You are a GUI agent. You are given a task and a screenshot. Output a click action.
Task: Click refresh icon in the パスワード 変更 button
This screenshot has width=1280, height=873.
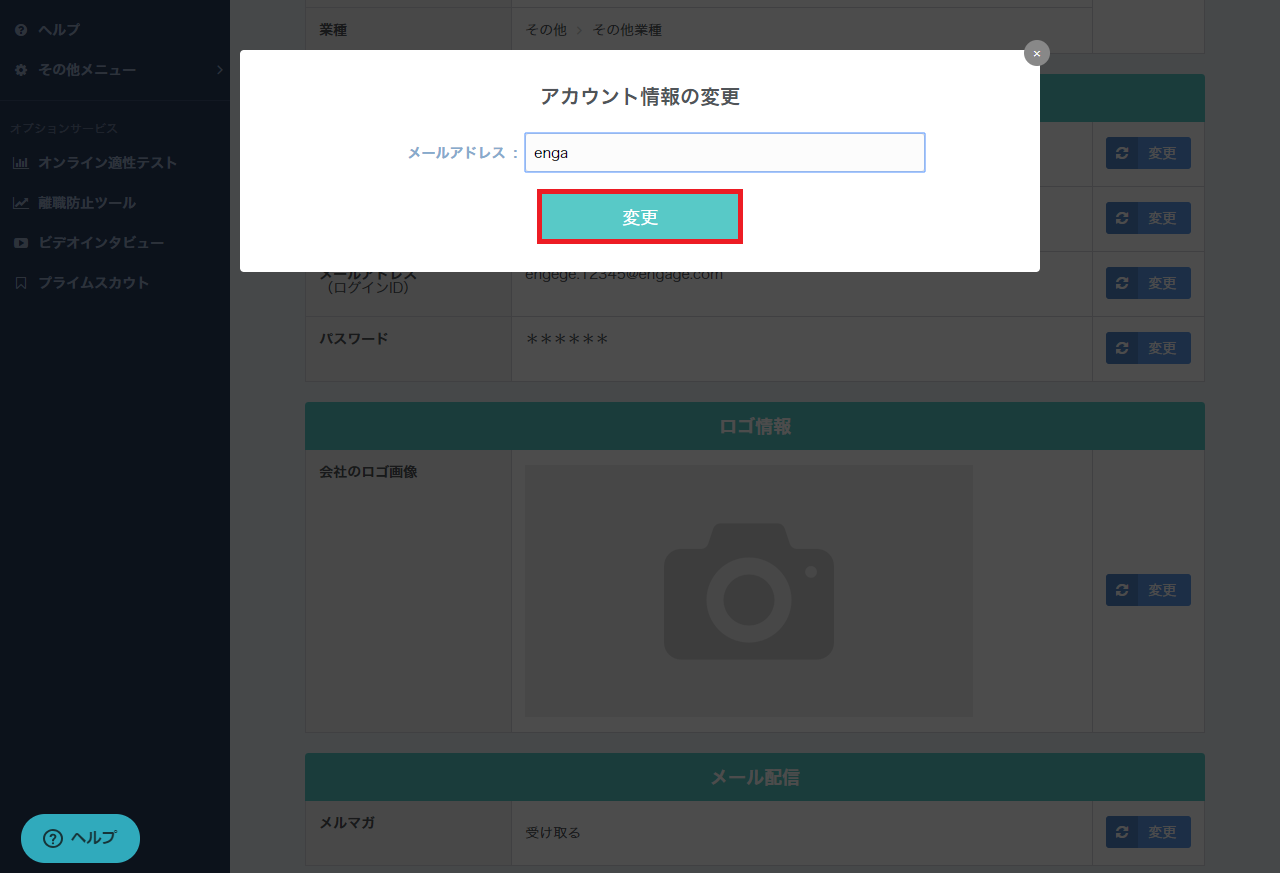pyautogui.click(x=1122, y=348)
